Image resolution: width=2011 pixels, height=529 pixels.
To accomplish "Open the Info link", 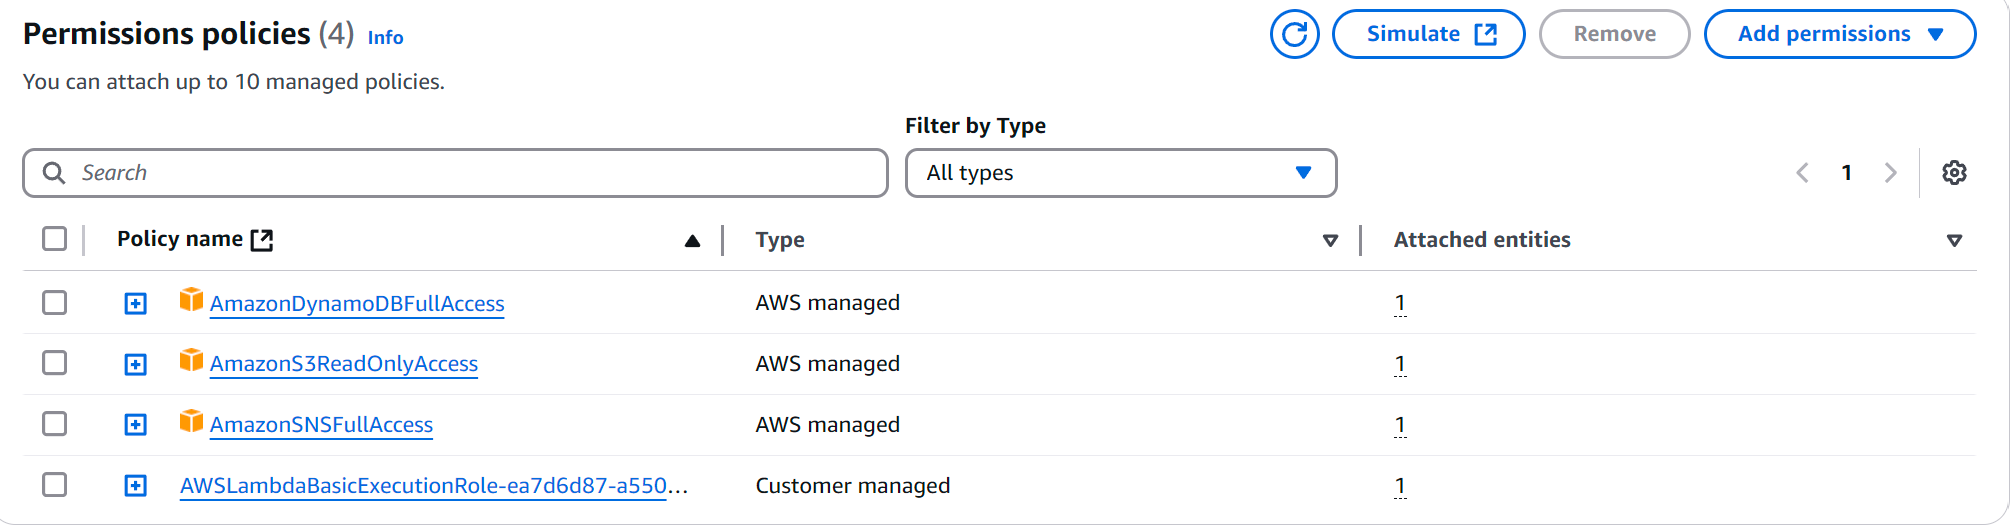I will coord(385,38).
